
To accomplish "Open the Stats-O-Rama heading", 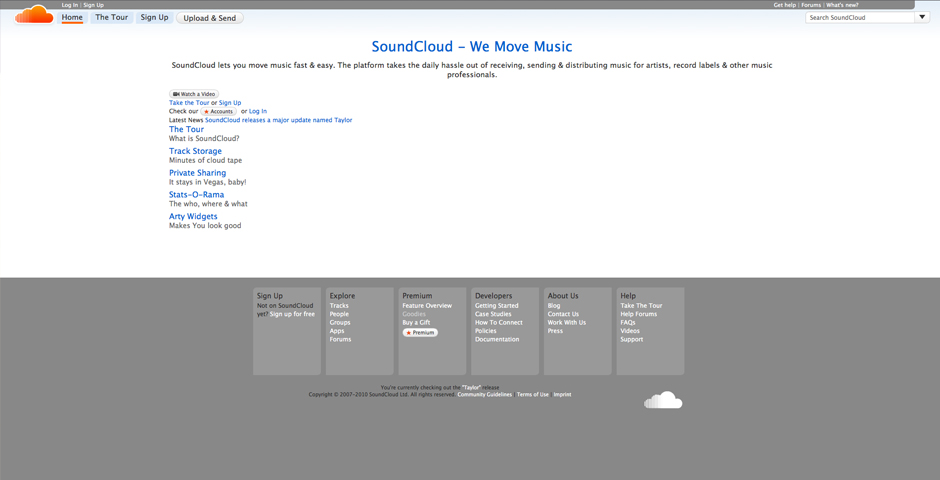I will [x=197, y=195].
